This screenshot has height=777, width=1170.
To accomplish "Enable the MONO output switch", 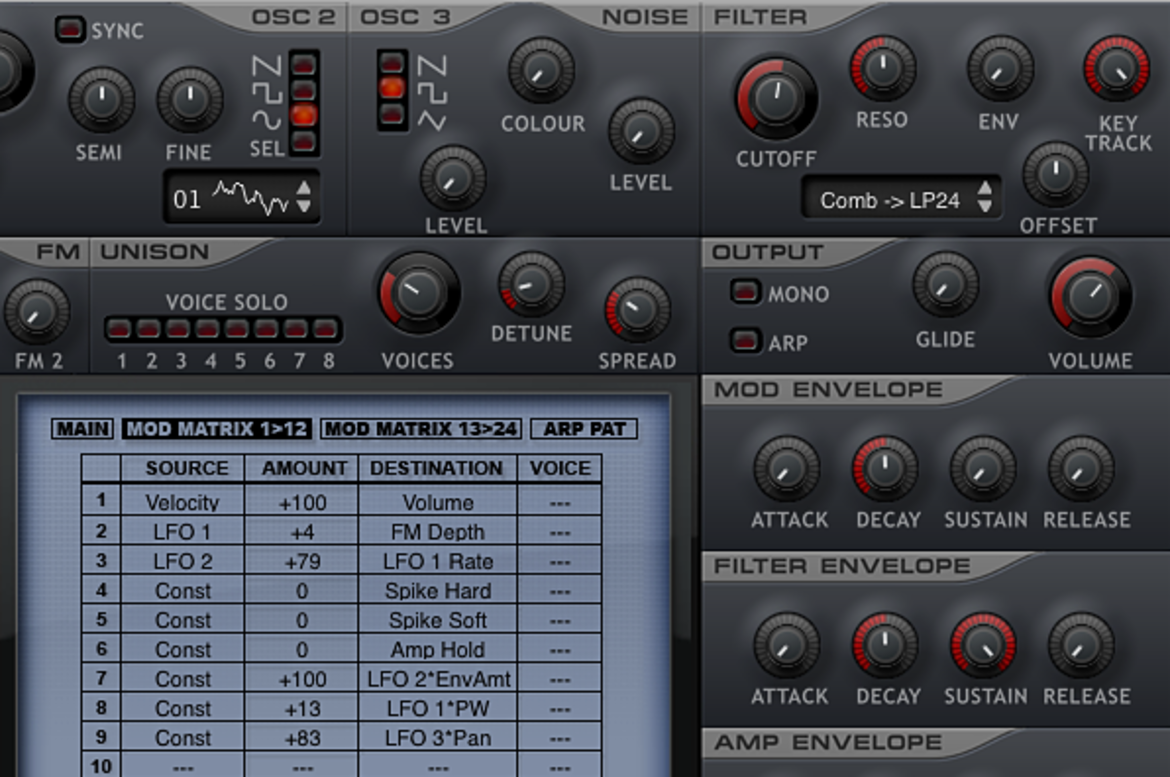I will [745, 292].
